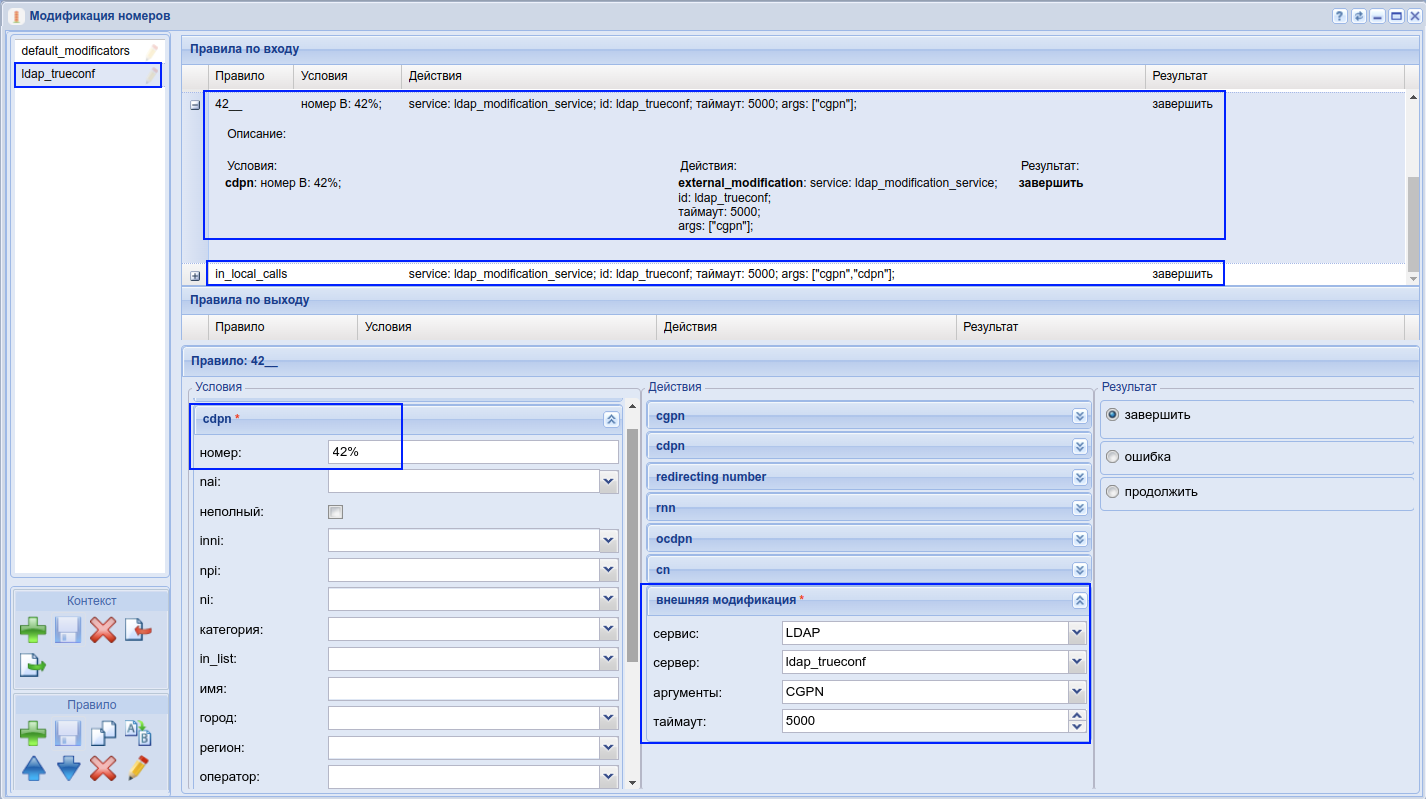Select the 'ошибка' result radio button
1426x799 pixels.
[1112, 457]
